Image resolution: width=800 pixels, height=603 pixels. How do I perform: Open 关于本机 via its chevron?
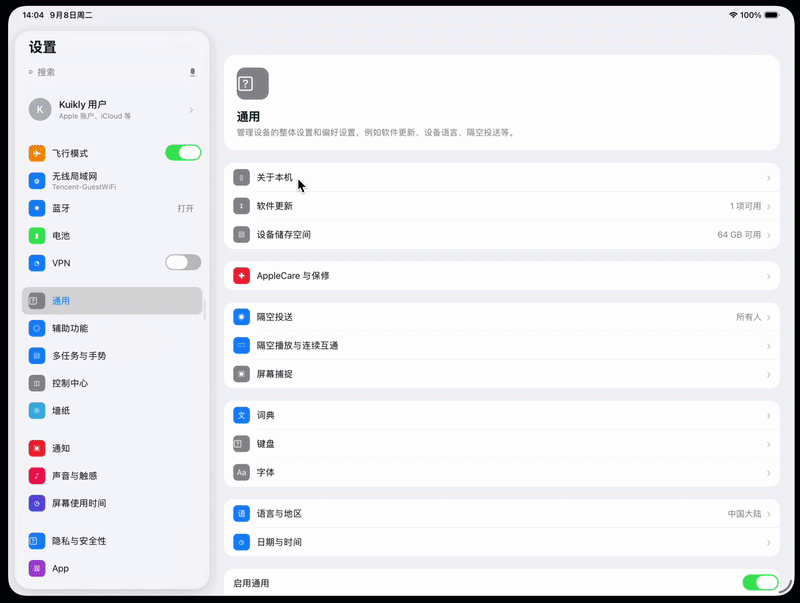768,178
